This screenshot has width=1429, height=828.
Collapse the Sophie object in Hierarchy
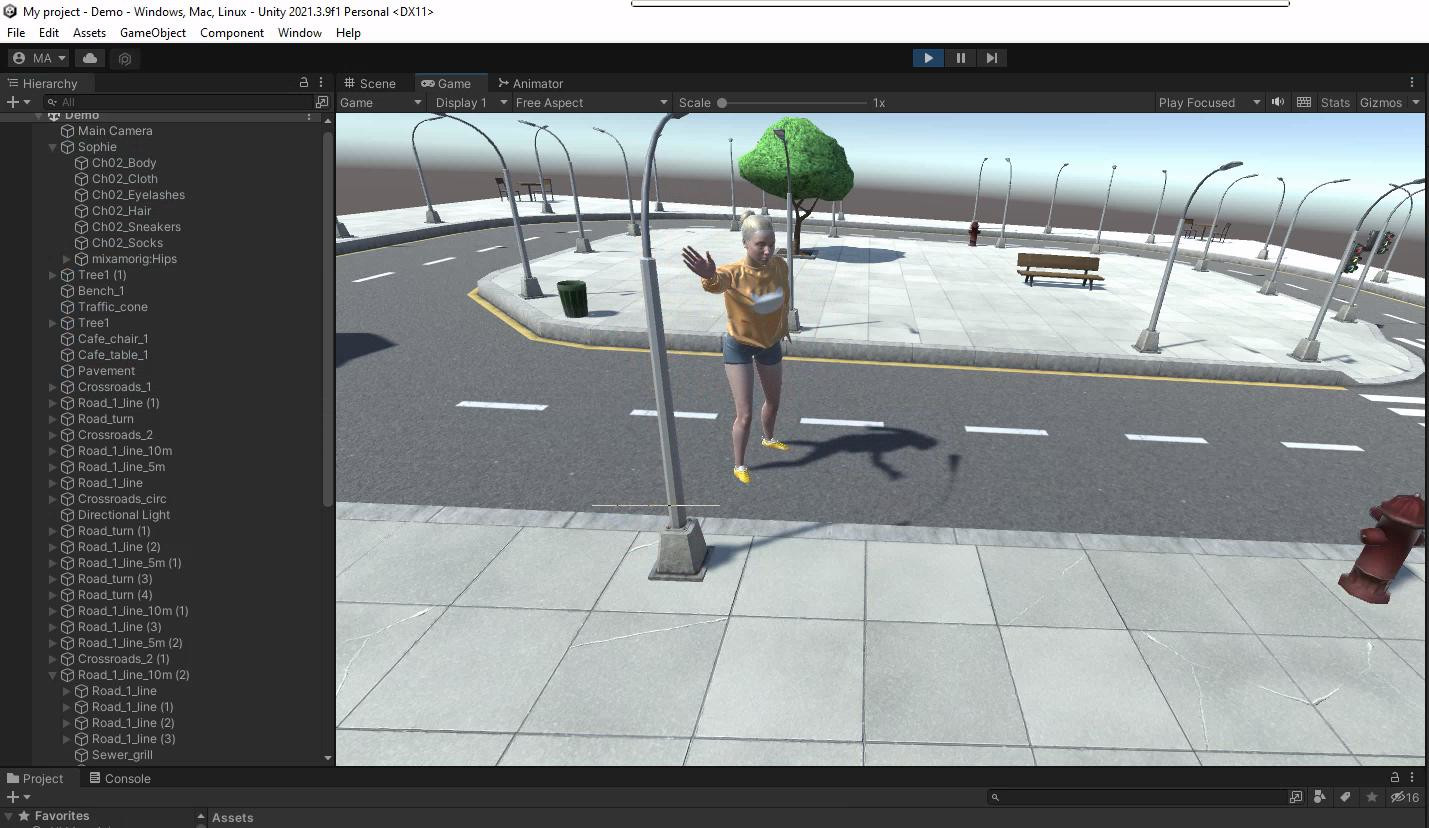coord(53,147)
